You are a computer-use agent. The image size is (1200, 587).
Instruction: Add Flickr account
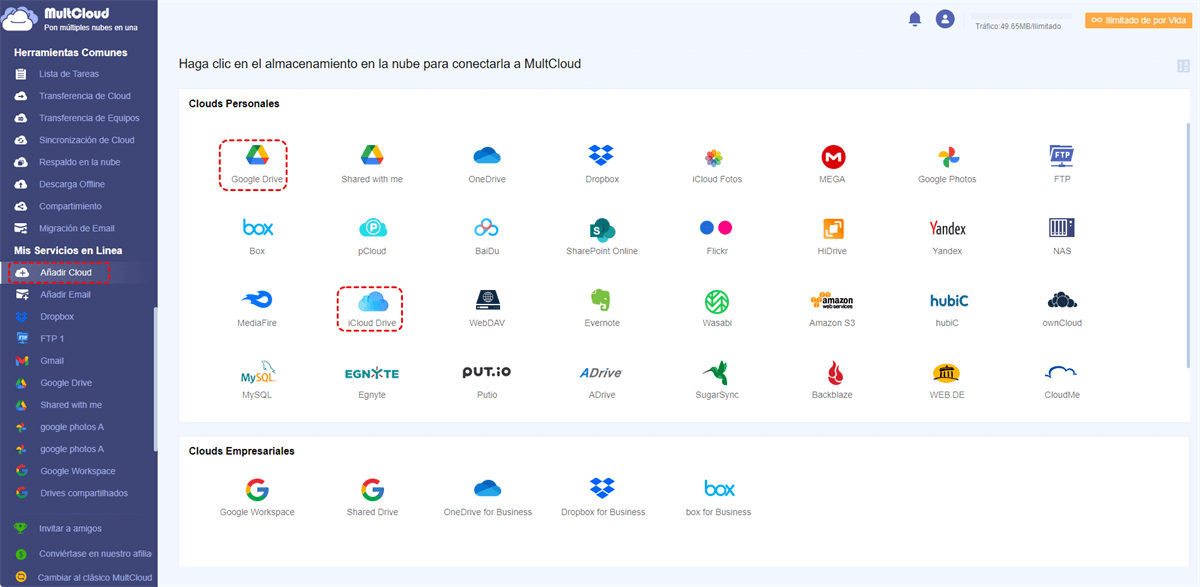(717, 237)
